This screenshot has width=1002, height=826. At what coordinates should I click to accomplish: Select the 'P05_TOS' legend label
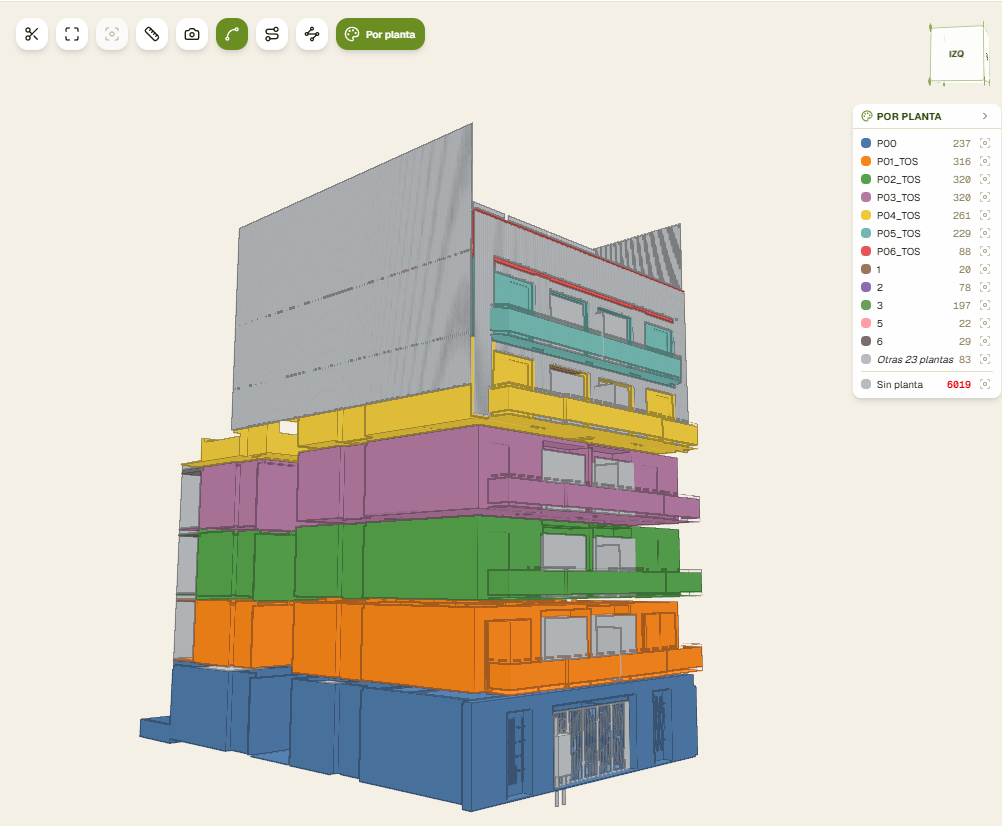(898, 234)
